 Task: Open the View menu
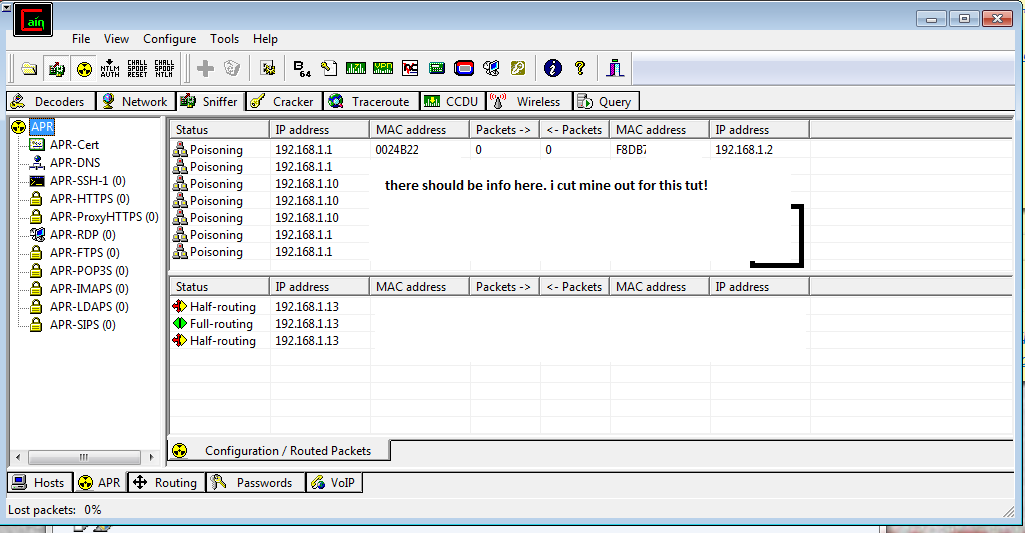click(x=116, y=39)
